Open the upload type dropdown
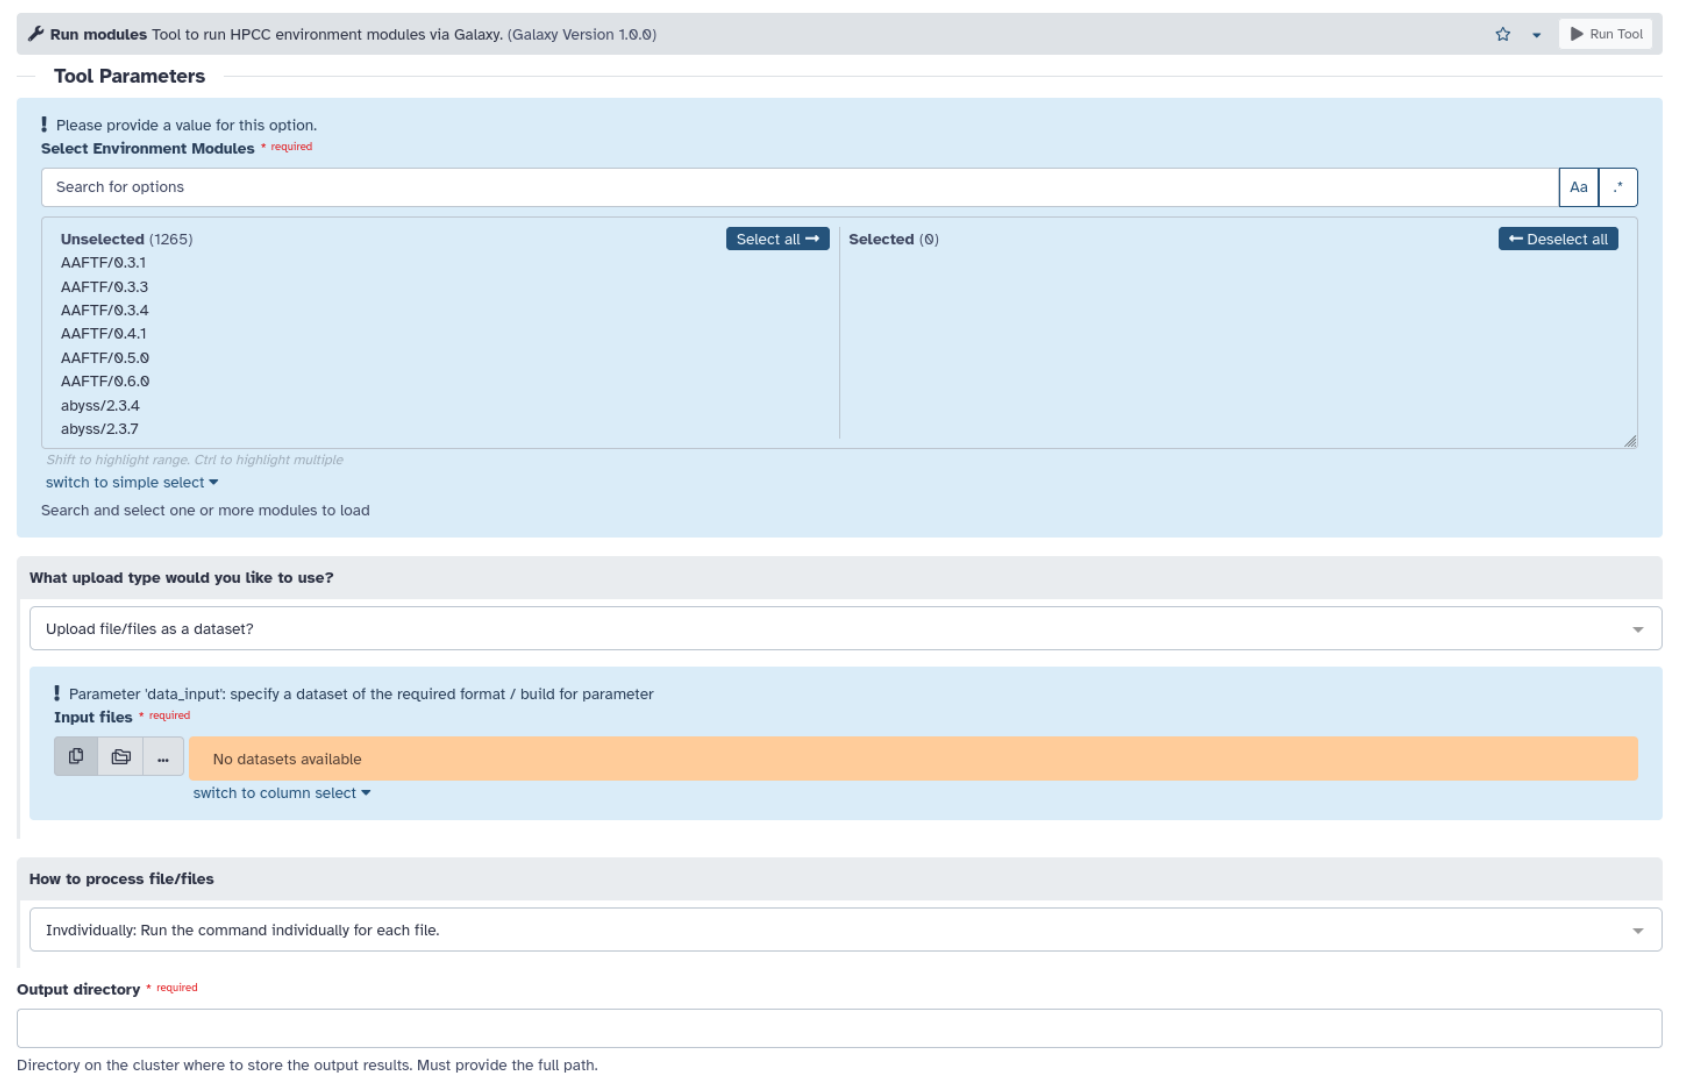Screen dimensions: 1682x1089 845,629
